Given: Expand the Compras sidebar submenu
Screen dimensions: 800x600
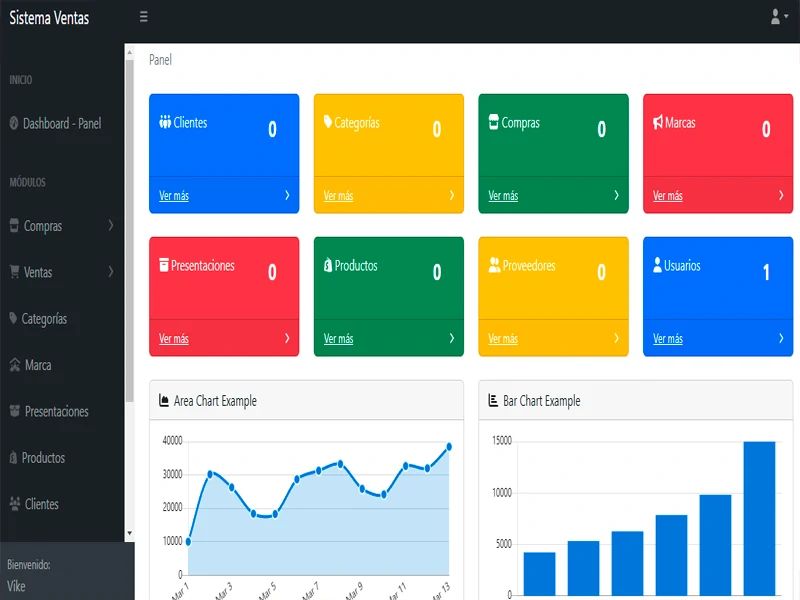Looking at the screenshot, I should pos(60,226).
